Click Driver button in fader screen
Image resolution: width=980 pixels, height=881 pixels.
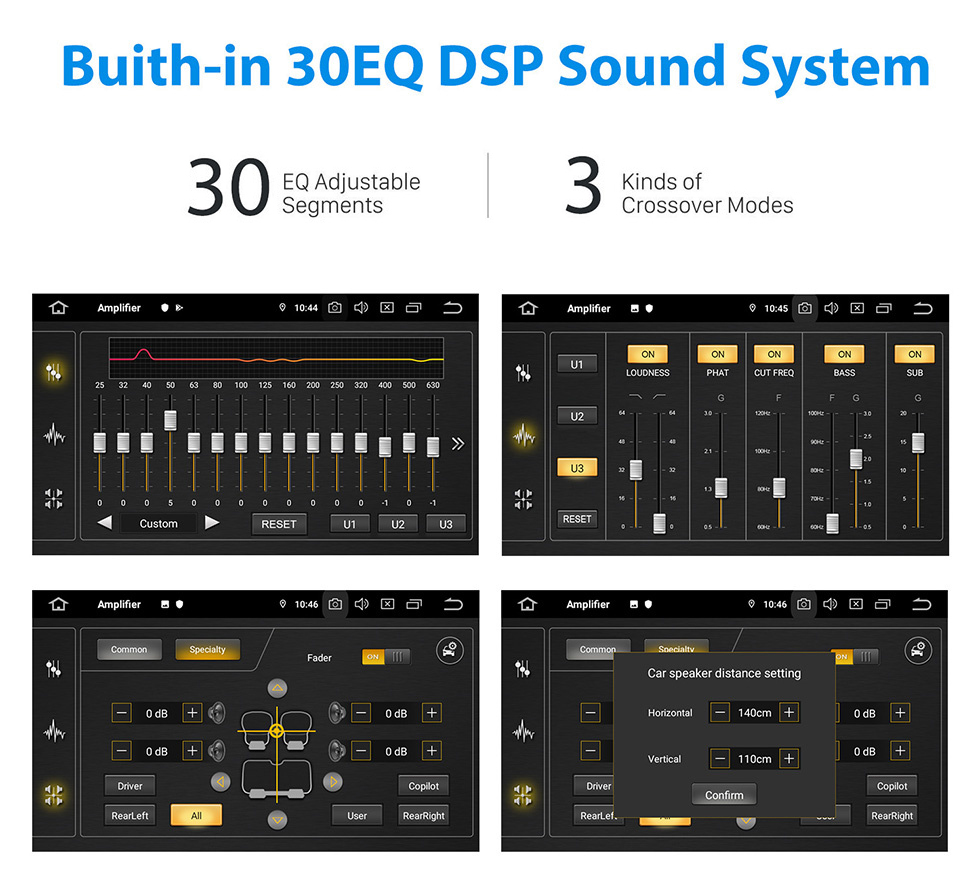coord(130,786)
